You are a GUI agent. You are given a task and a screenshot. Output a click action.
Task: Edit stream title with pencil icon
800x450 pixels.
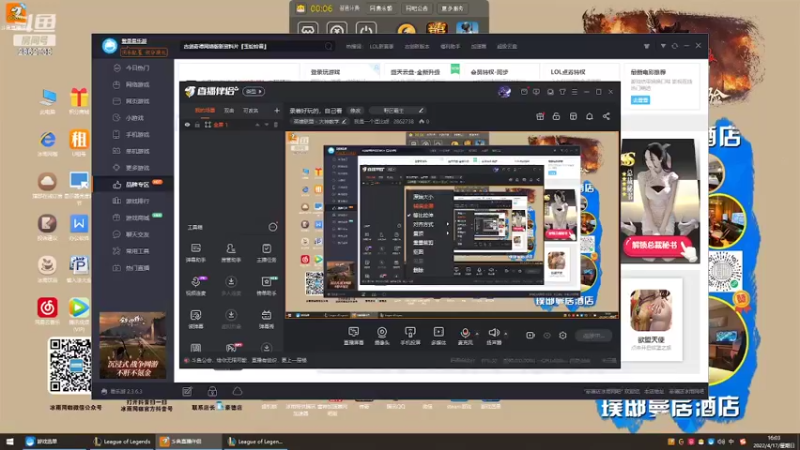tap(421, 110)
